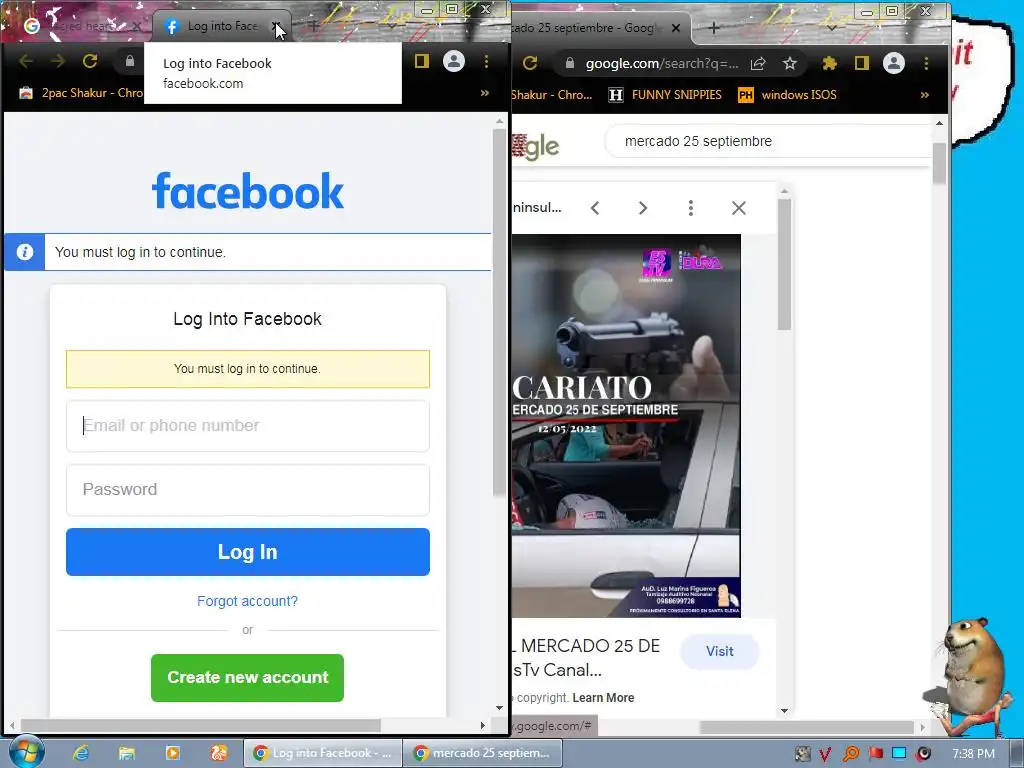The height and width of the screenshot is (768, 1024).
Task: Click Facebook page vertical scrollbar
Action: click(500, 312)
